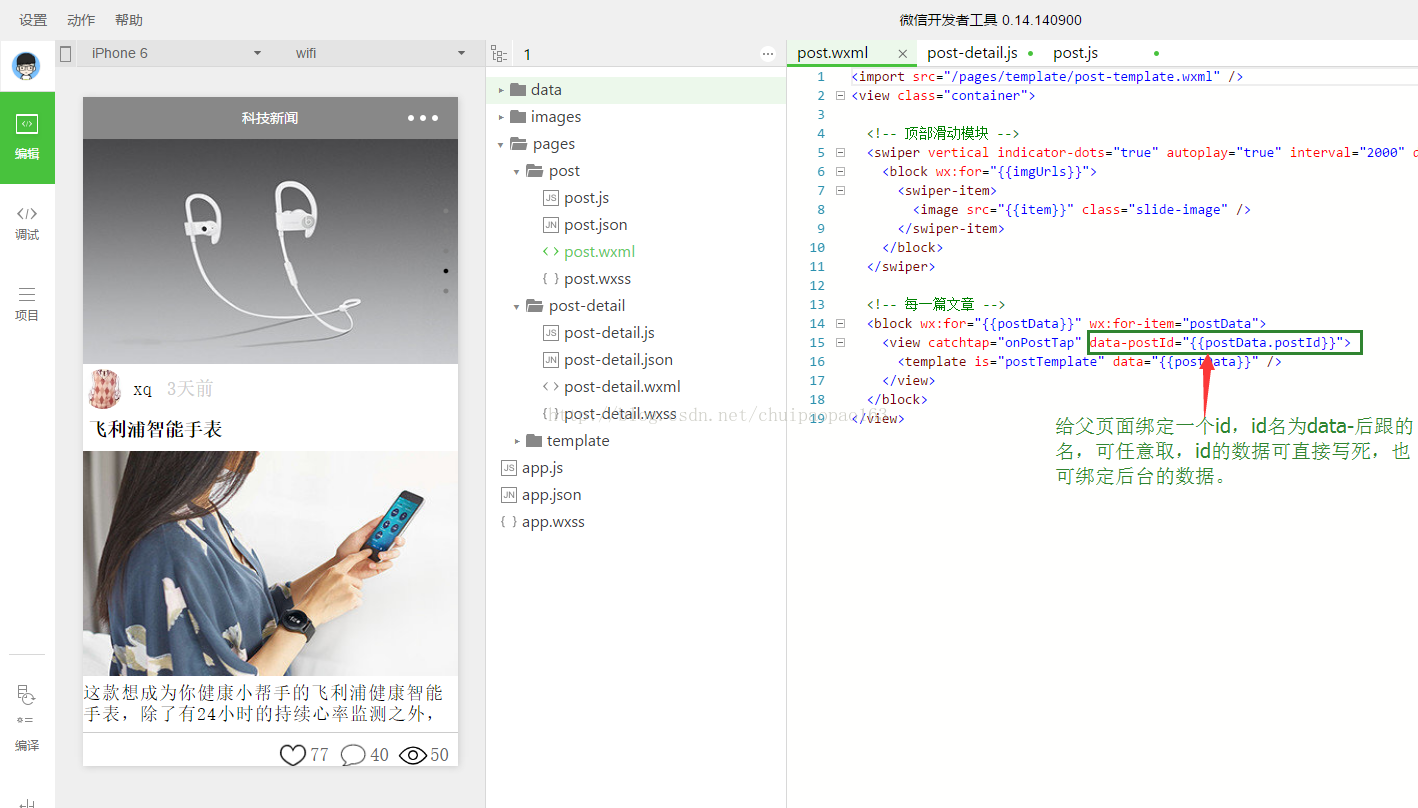Click the JN icon beside app.json
The width and height of the screenshot is (1418, 808).
coord(509,495)
